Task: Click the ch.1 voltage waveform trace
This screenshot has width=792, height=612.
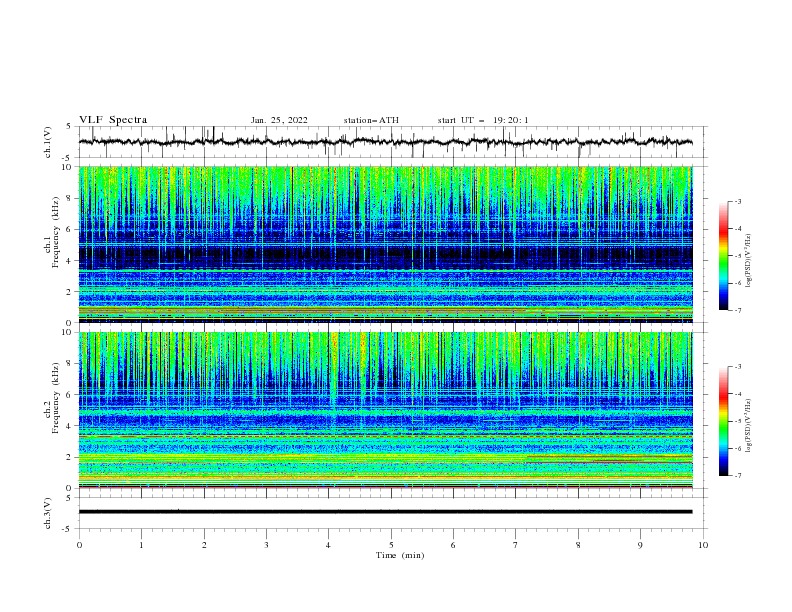Action: (385, 142)
